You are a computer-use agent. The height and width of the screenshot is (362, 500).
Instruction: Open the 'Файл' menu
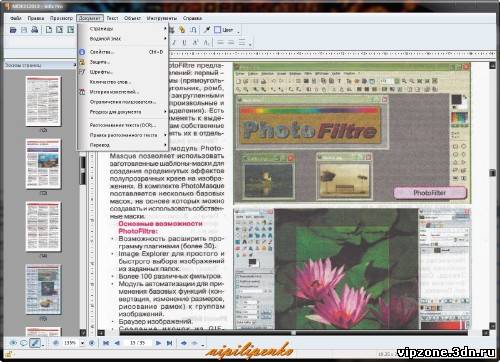(x=16, y=18)
